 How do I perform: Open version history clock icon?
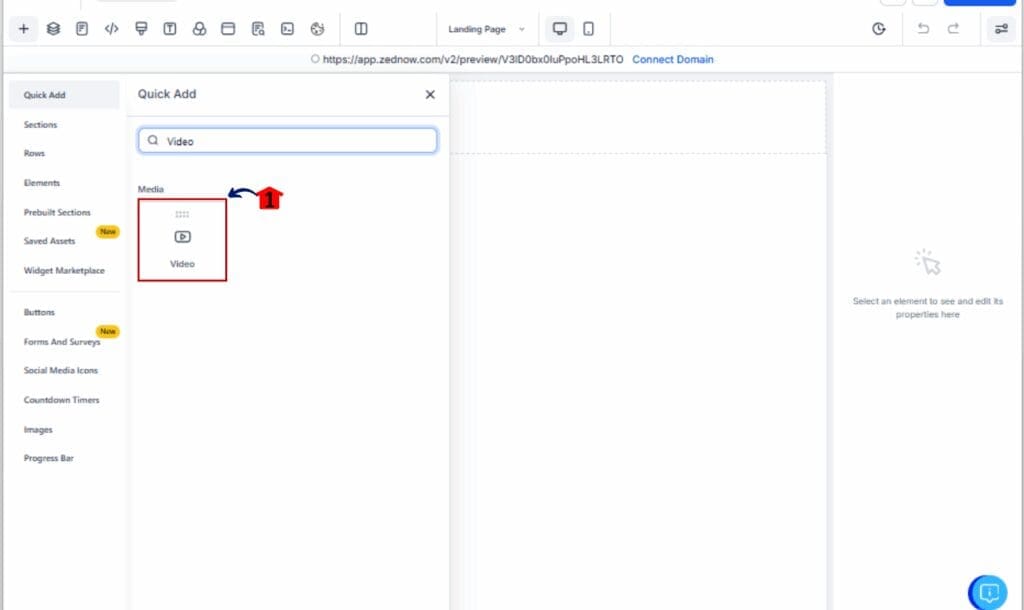pyautogui.click(x=879, y=29)
